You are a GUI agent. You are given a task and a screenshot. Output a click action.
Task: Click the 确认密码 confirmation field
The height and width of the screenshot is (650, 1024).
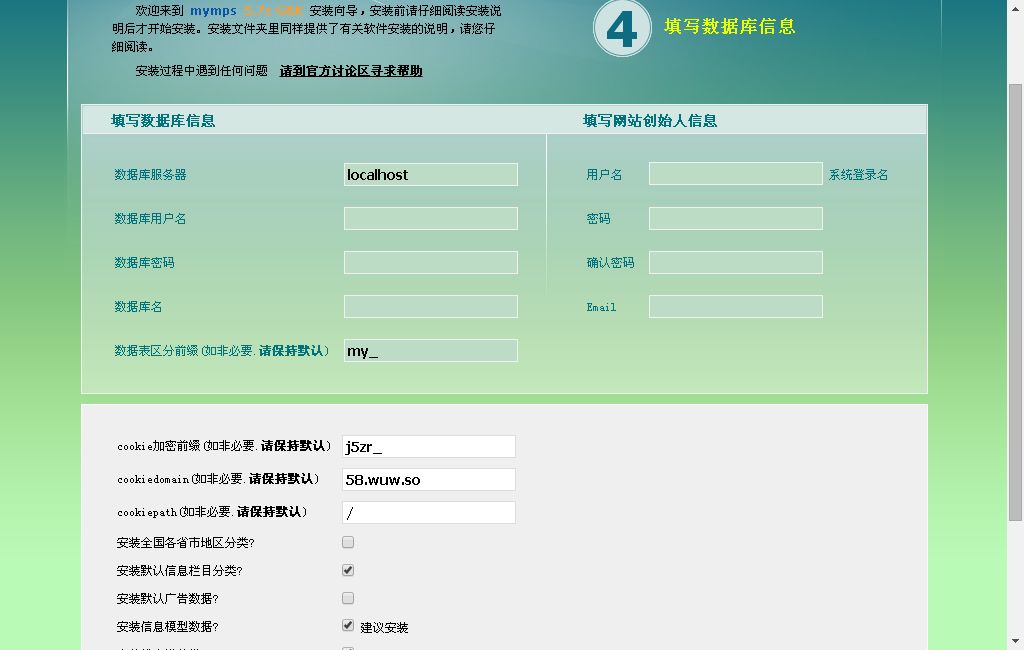click(735, 262)
